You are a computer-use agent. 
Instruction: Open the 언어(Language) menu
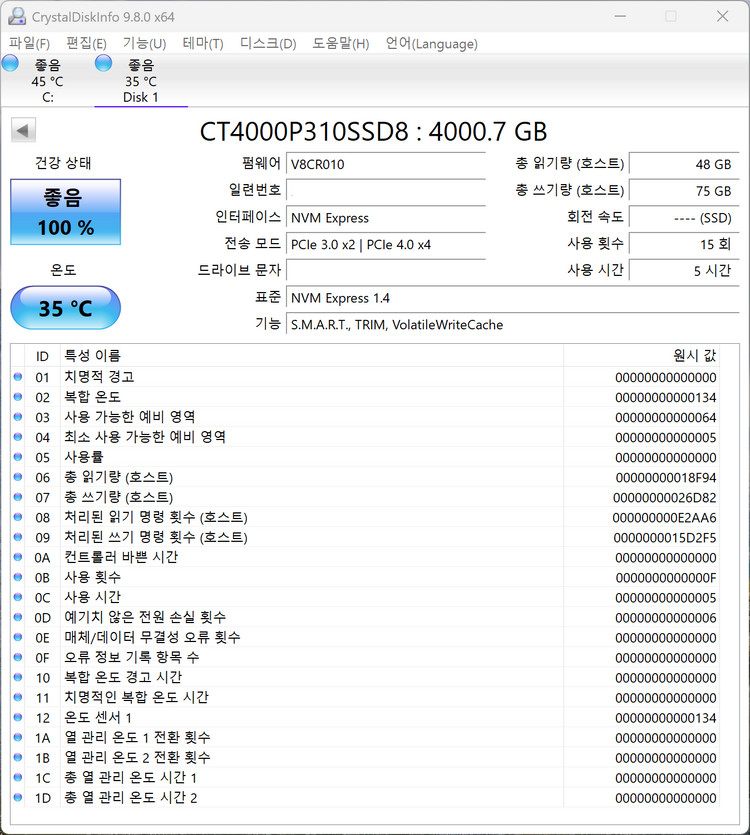point(431,43)
